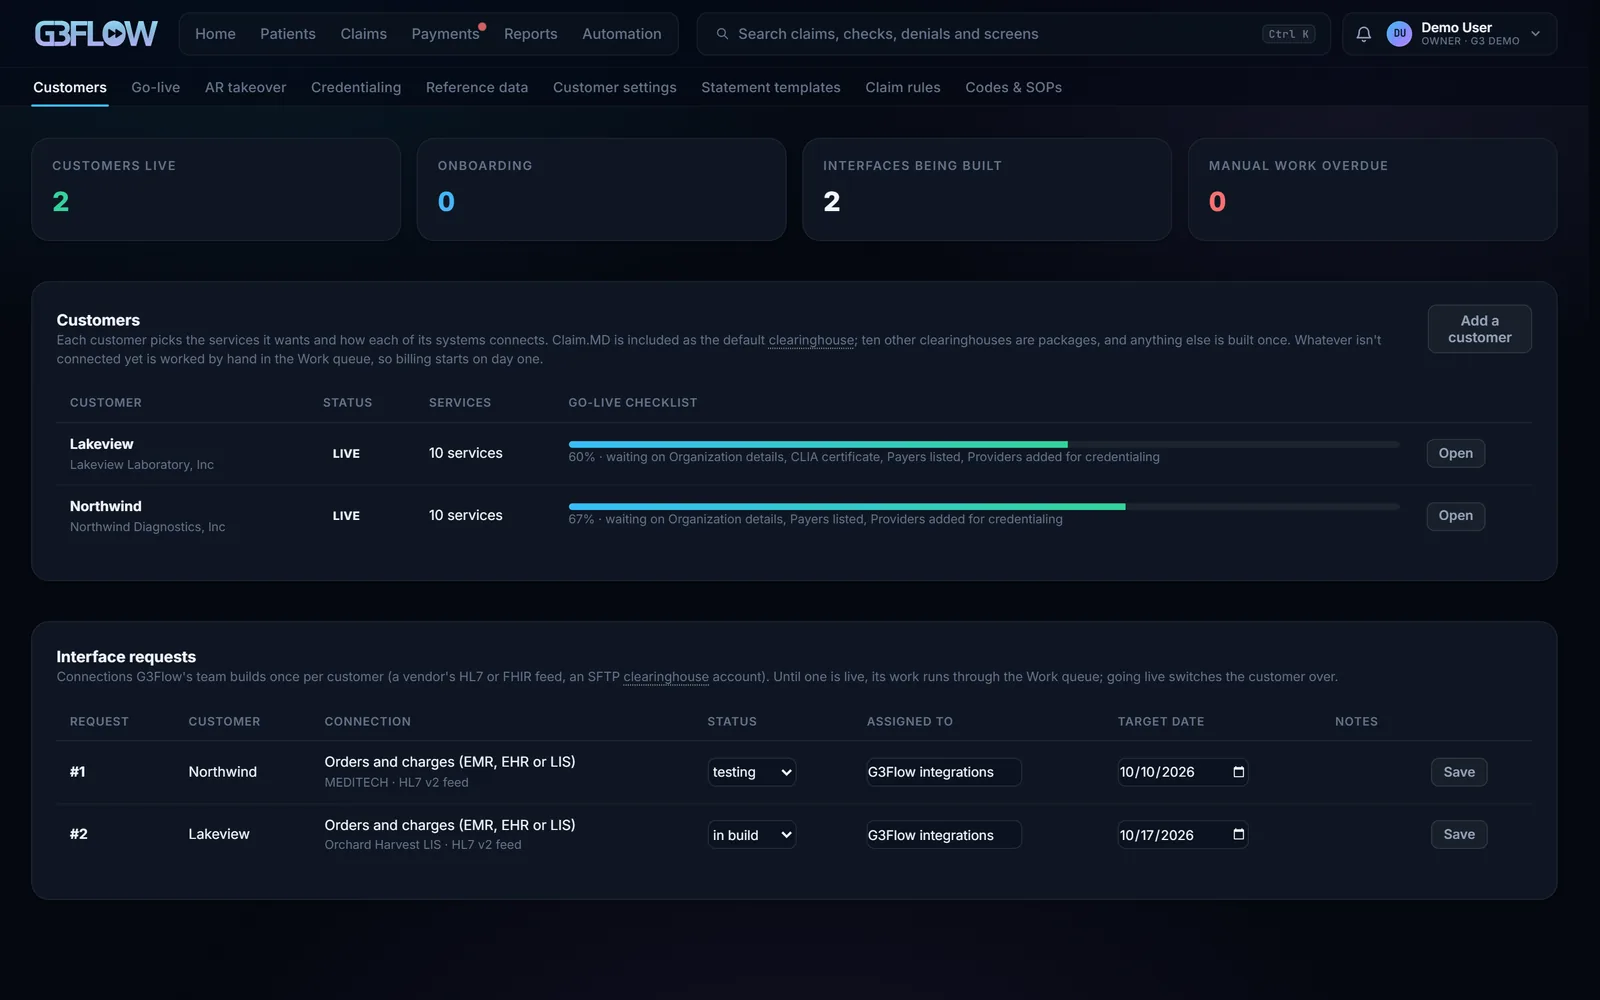The height and width of the screenshot is (1000, 1600).
Task: Focus the search claims and checks field
Action: [x=1013, y=34]
